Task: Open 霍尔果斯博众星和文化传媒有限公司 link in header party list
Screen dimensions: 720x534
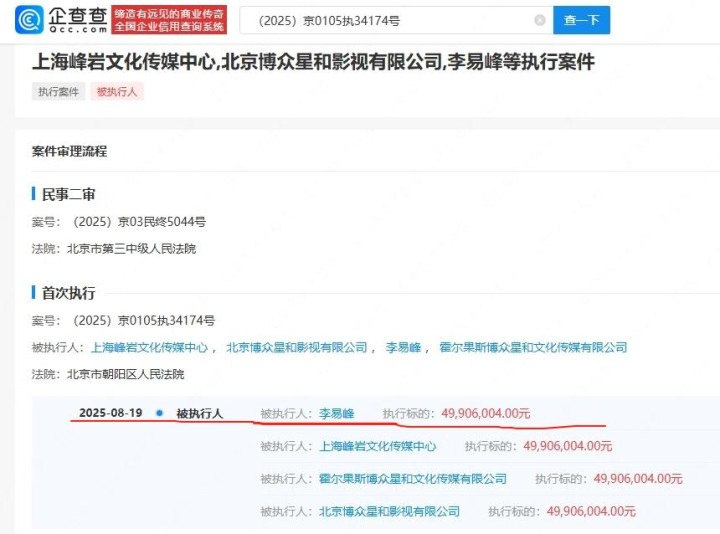Action: 533,348
